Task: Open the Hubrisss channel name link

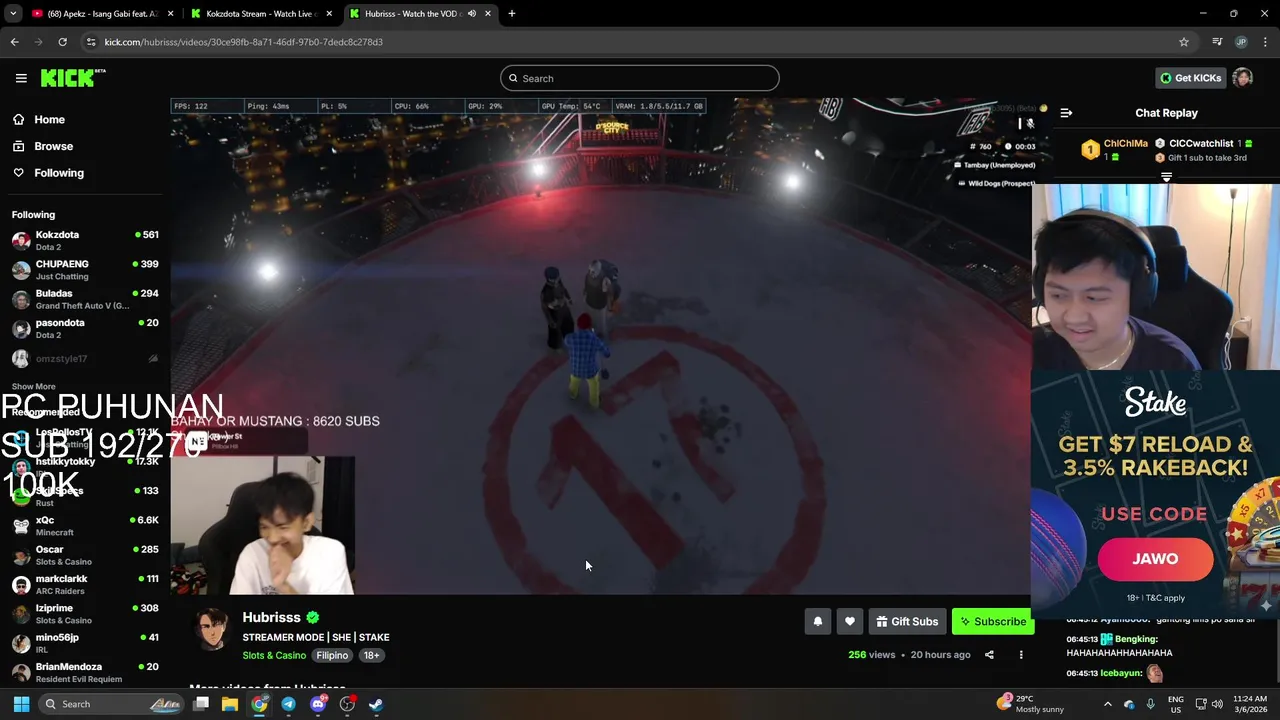Action: tap(271, 618)
